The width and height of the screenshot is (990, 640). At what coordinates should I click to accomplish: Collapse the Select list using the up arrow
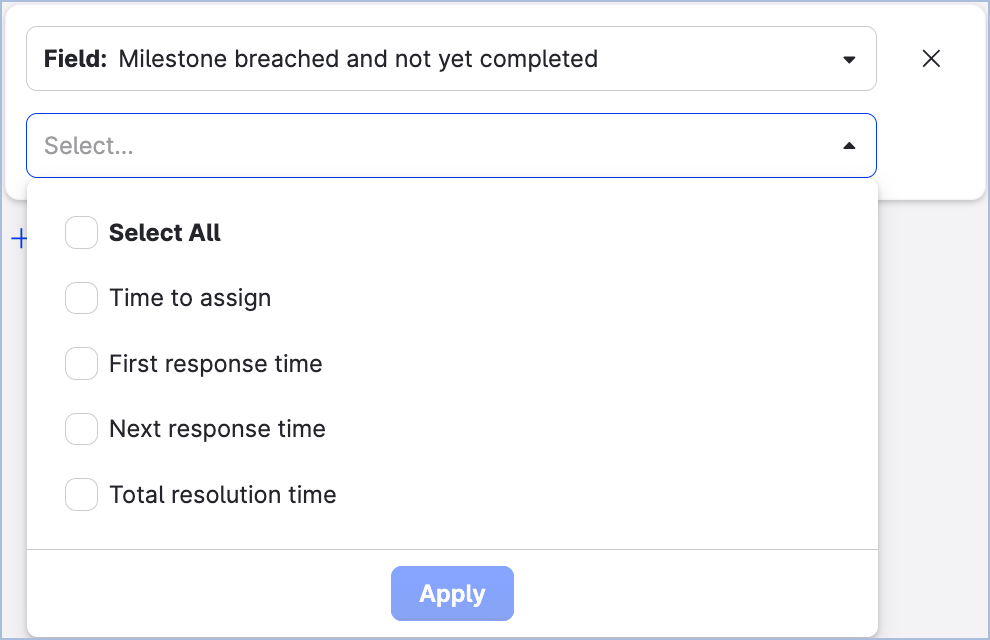click(x=849, y=146)
